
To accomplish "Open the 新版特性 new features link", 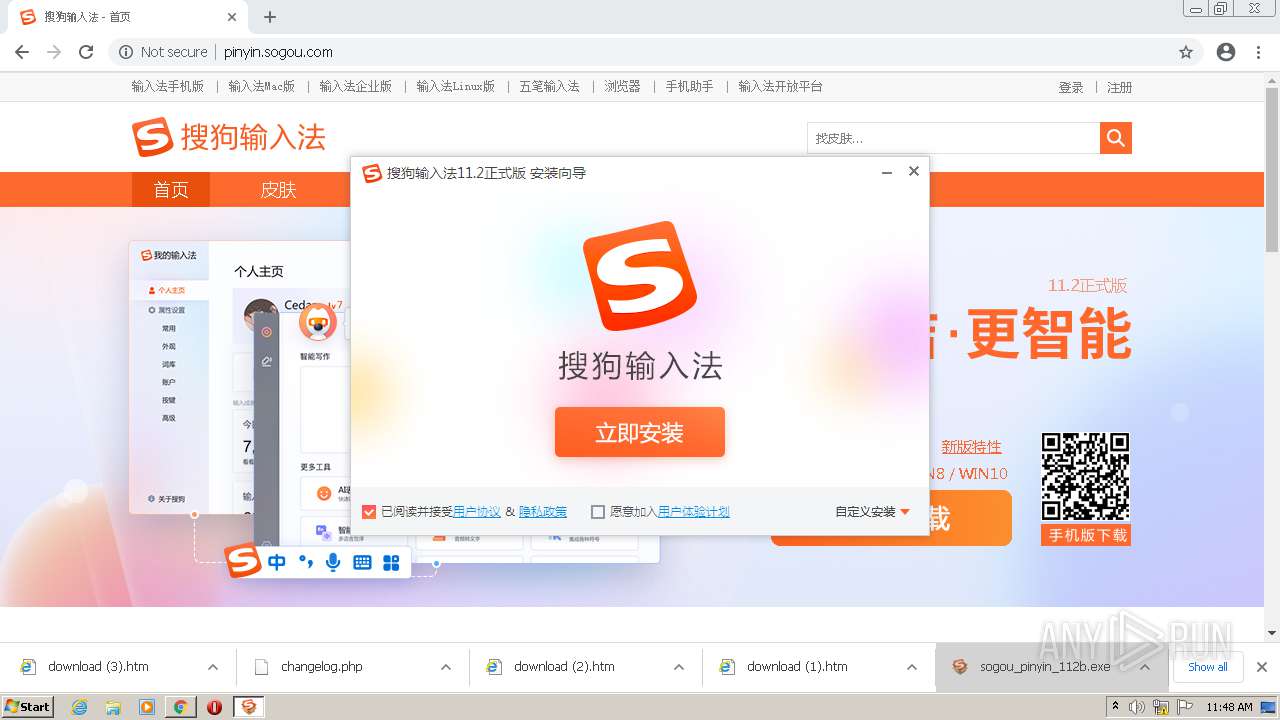I will pyautogui.click(x=971, y=447).
